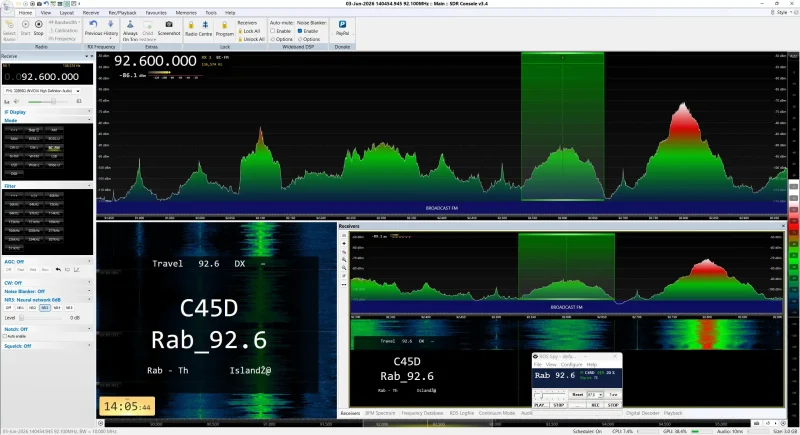The height and width of the screenshot is (435, 800).
Task: Enable the Auto mute checkbox
Action: [x=273, y=31]
